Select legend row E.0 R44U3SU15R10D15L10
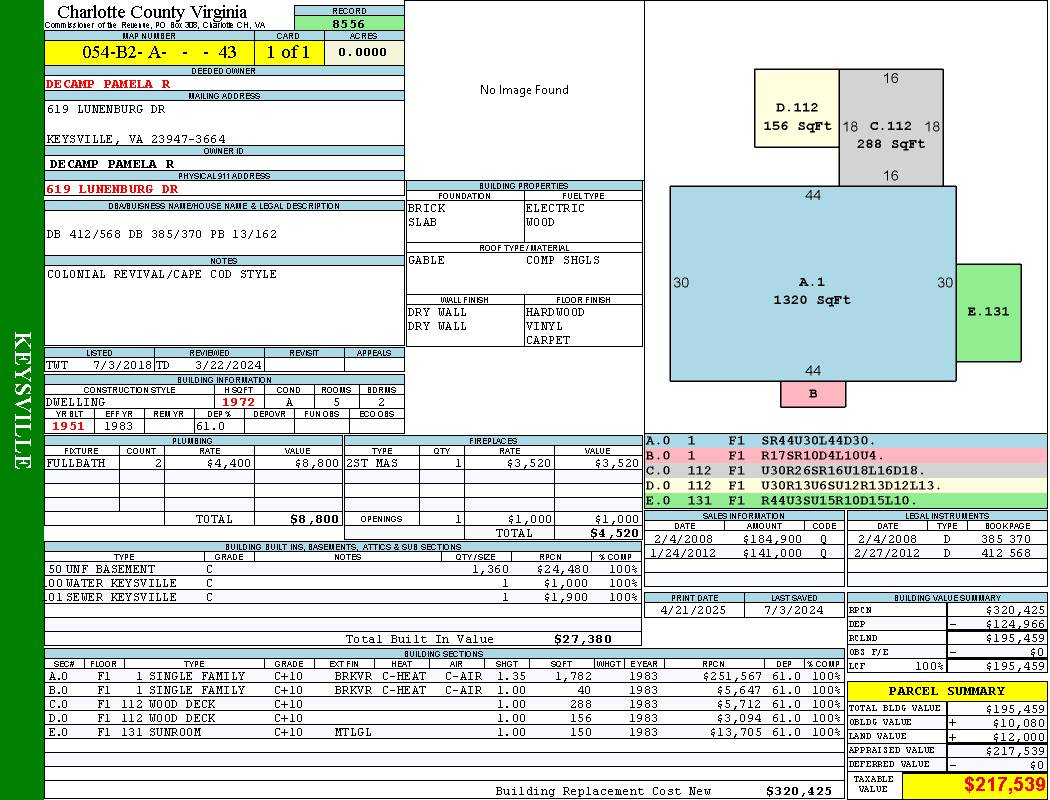Image resolution: width=1050 pixels, height=800 pixels. coord(846,500)
